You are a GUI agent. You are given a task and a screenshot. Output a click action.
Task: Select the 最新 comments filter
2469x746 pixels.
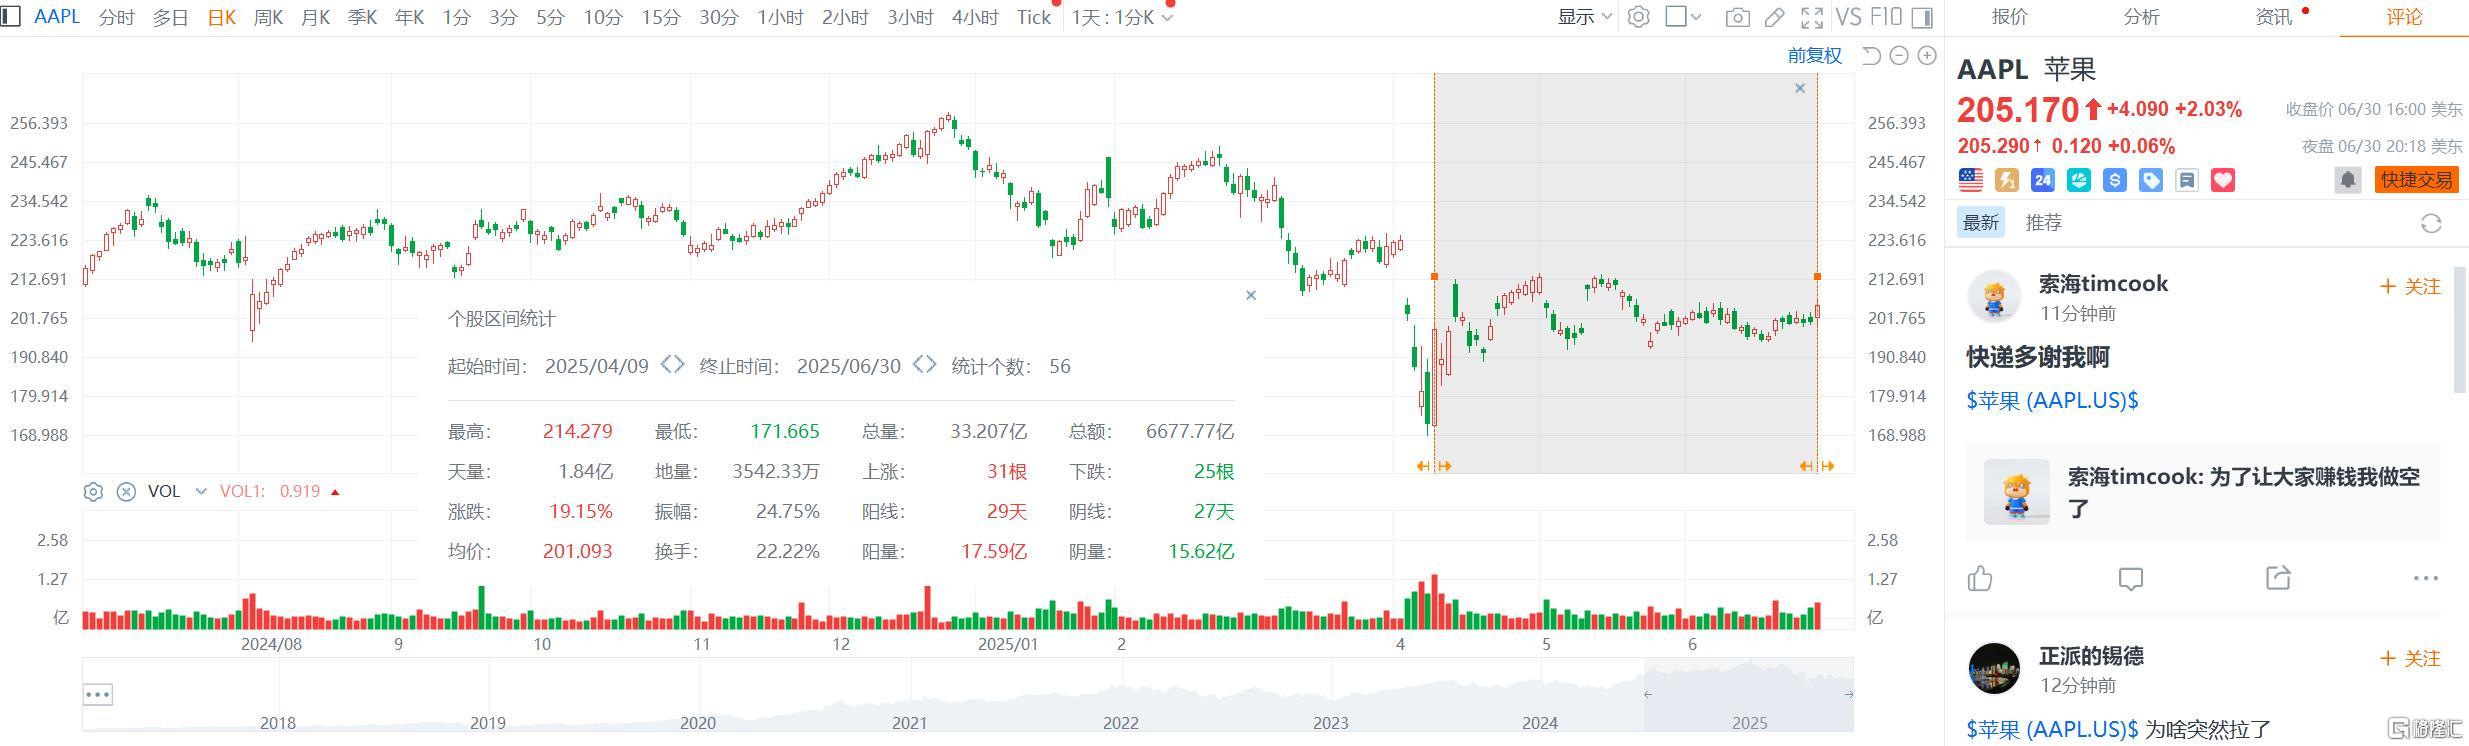[1981, 223]
